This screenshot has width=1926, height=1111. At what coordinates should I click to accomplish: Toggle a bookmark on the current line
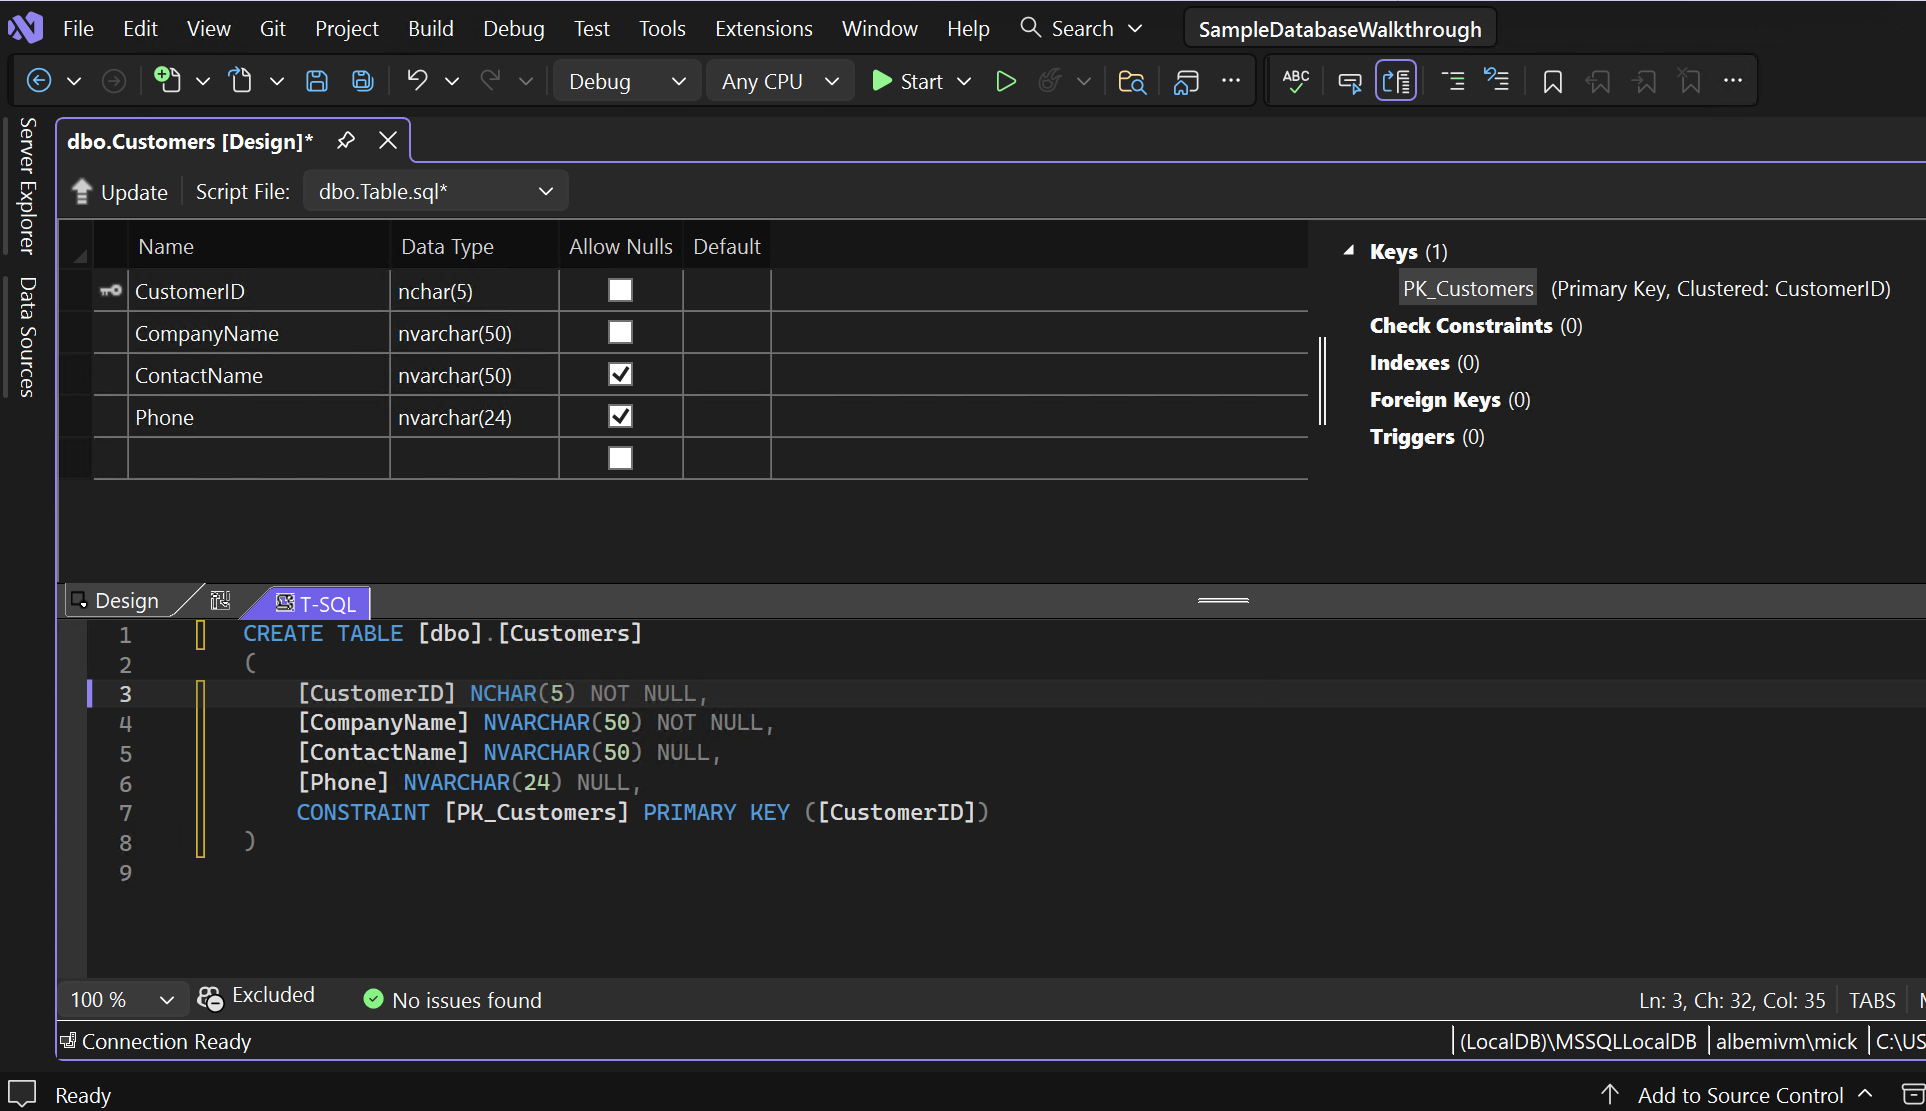[x=1551, y=81]
